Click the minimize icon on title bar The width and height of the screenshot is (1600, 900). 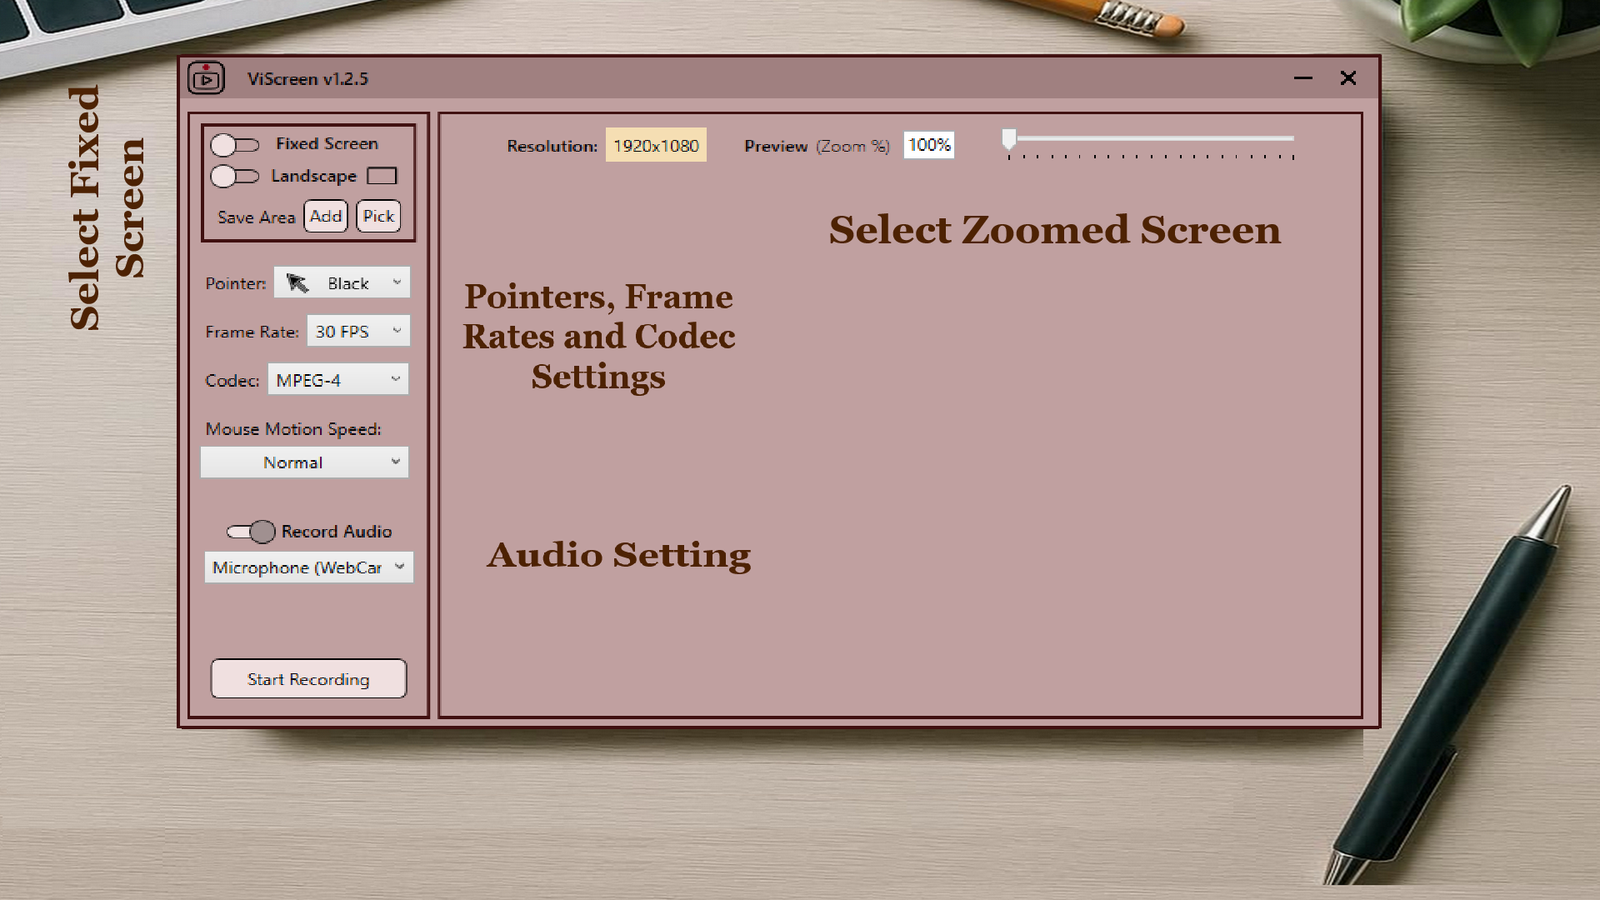(1303, 78)
